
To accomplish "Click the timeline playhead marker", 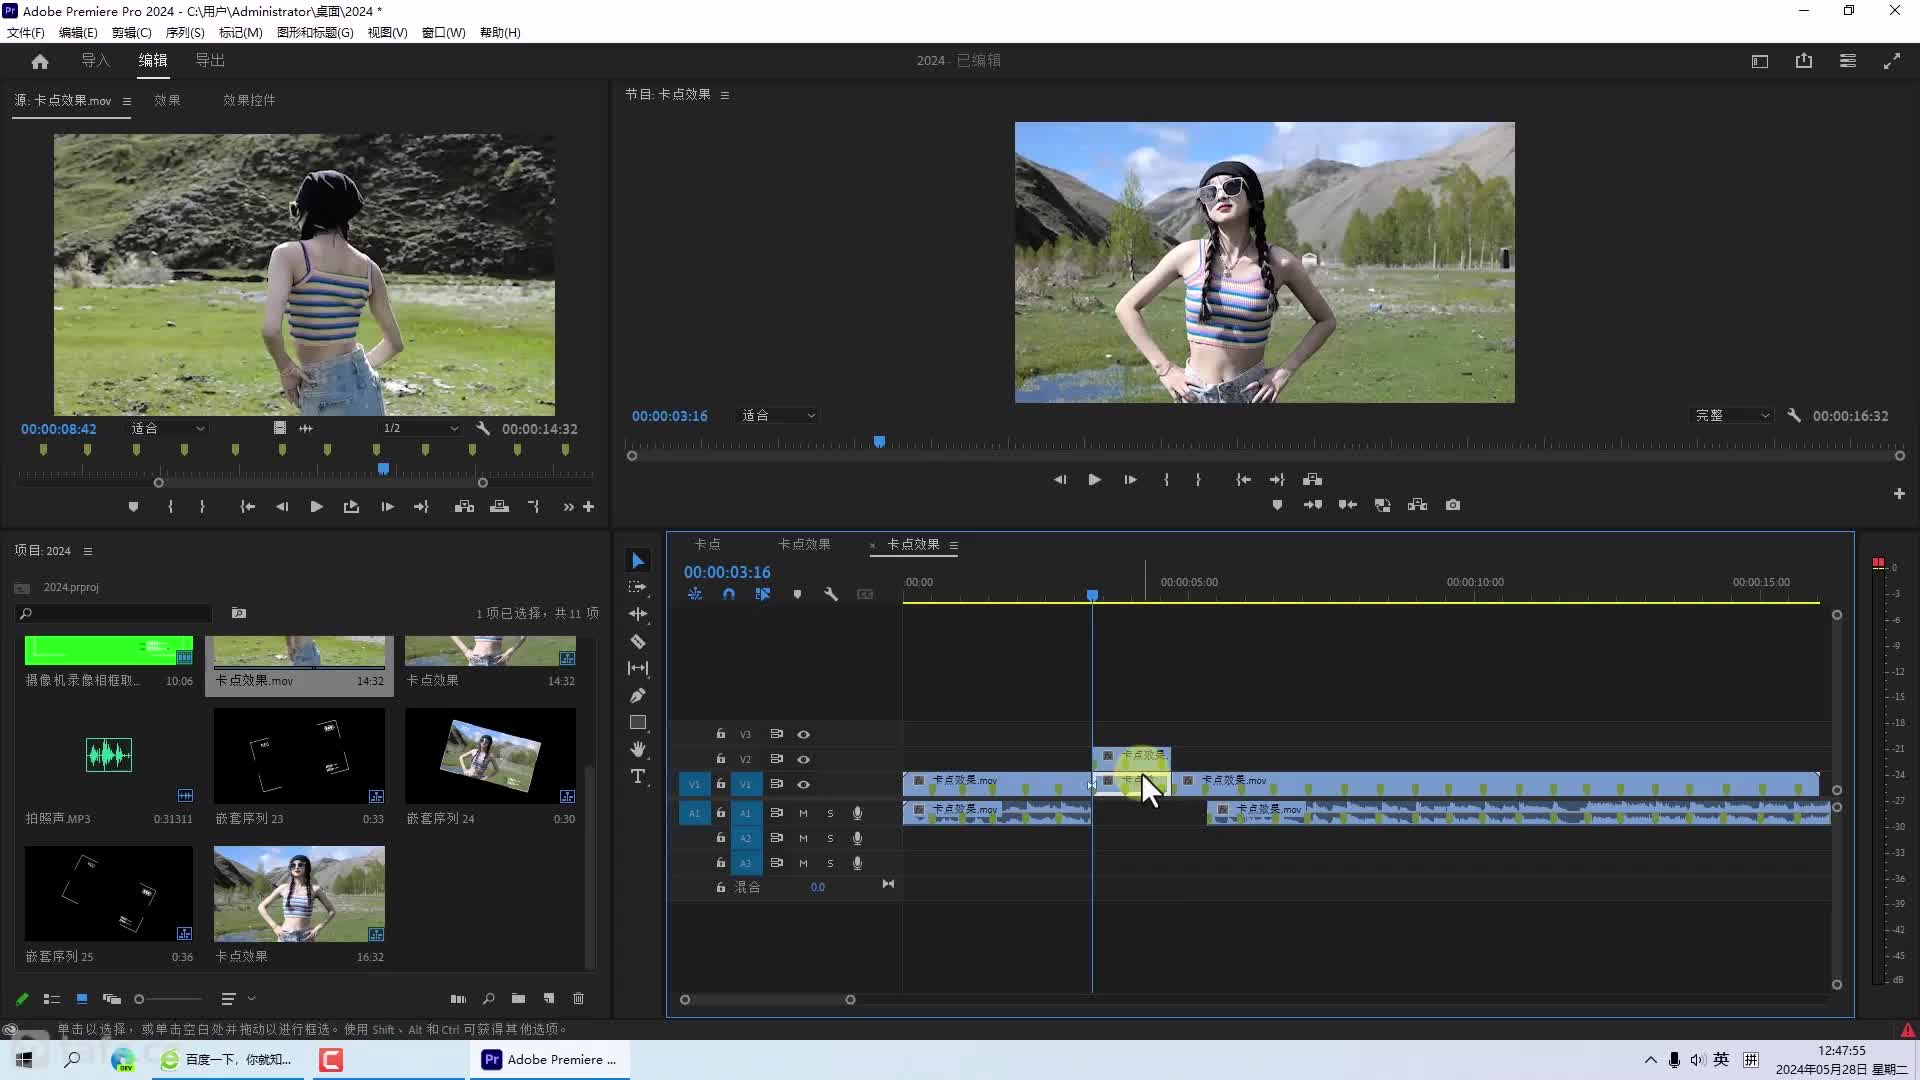I will click(1092, 595).
